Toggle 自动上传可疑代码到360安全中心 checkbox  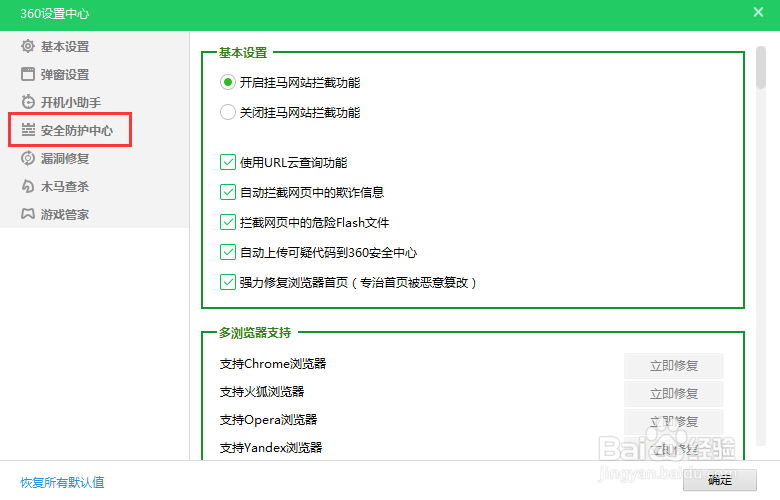(228, 252)
